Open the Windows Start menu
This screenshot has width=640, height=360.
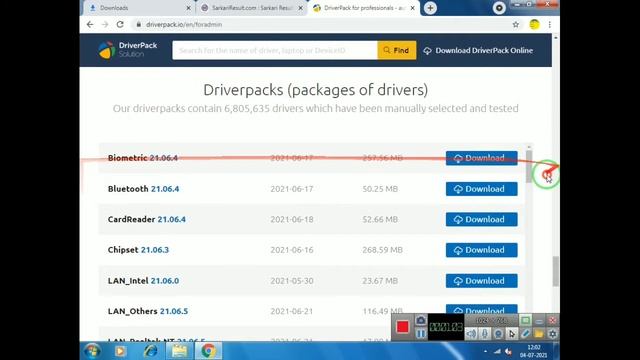[93, 351]
